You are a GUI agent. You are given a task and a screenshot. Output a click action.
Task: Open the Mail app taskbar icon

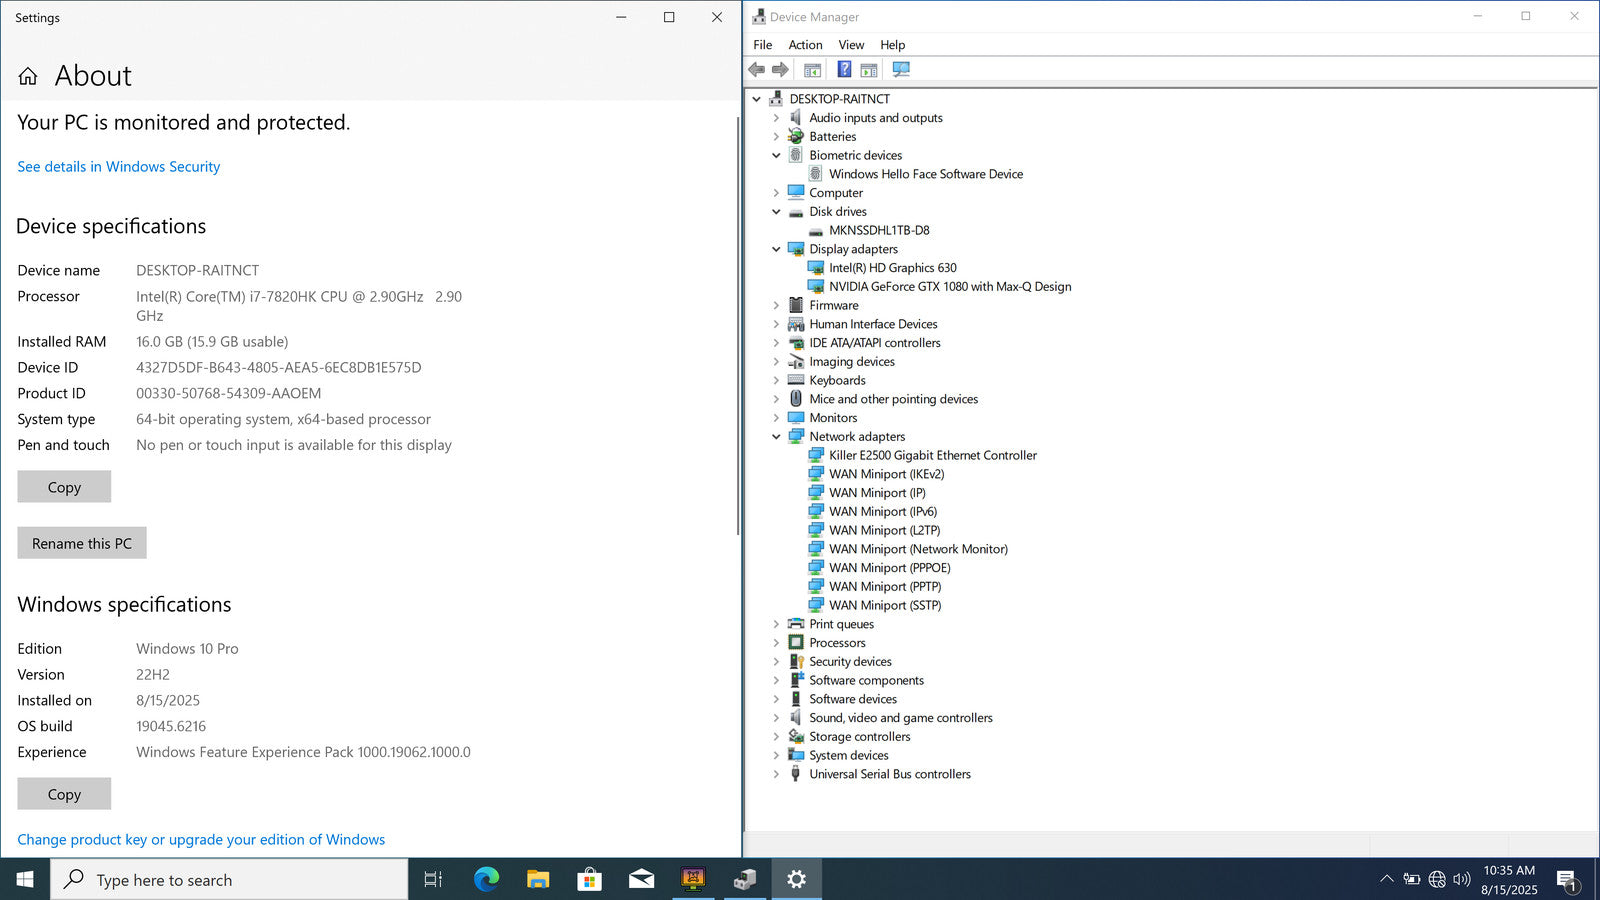point(641,879)
